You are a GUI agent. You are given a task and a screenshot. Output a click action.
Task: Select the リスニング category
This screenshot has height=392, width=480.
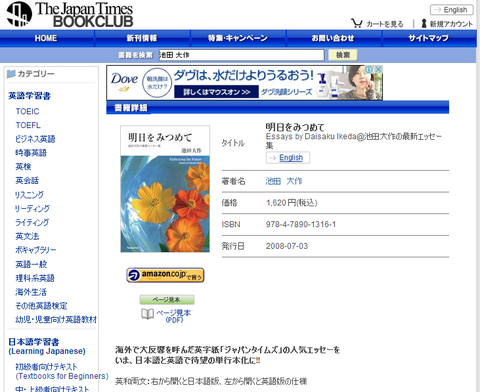point(29,195)
